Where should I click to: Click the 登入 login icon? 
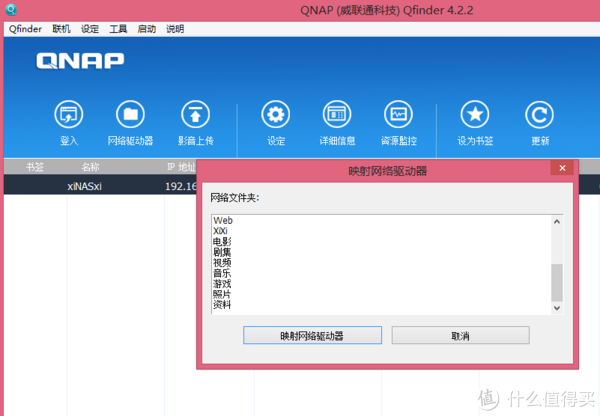pyautogui.click(x=69, y=114)
